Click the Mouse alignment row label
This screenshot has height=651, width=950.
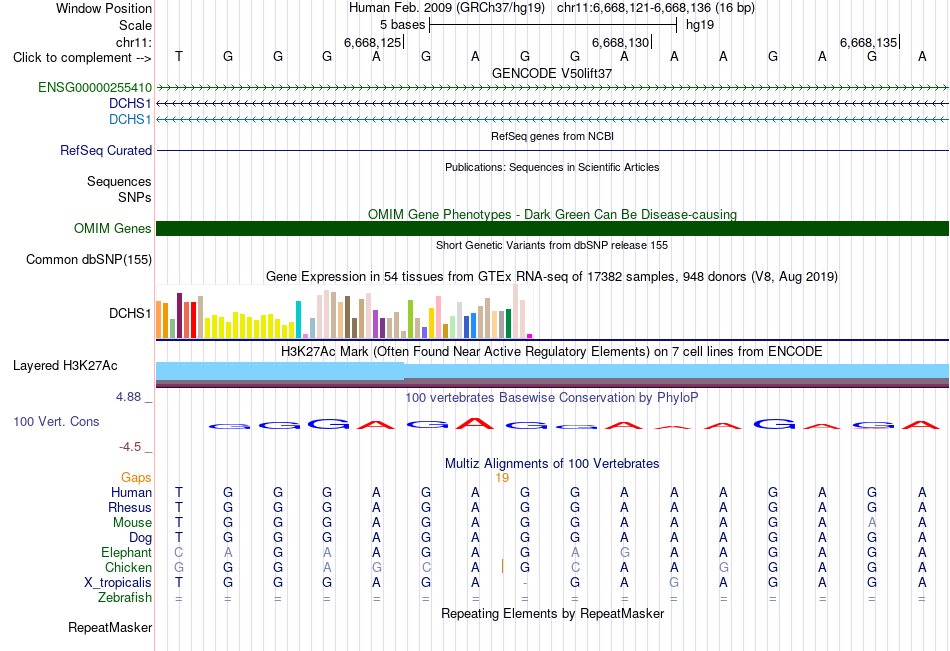(x=132, y=522)
